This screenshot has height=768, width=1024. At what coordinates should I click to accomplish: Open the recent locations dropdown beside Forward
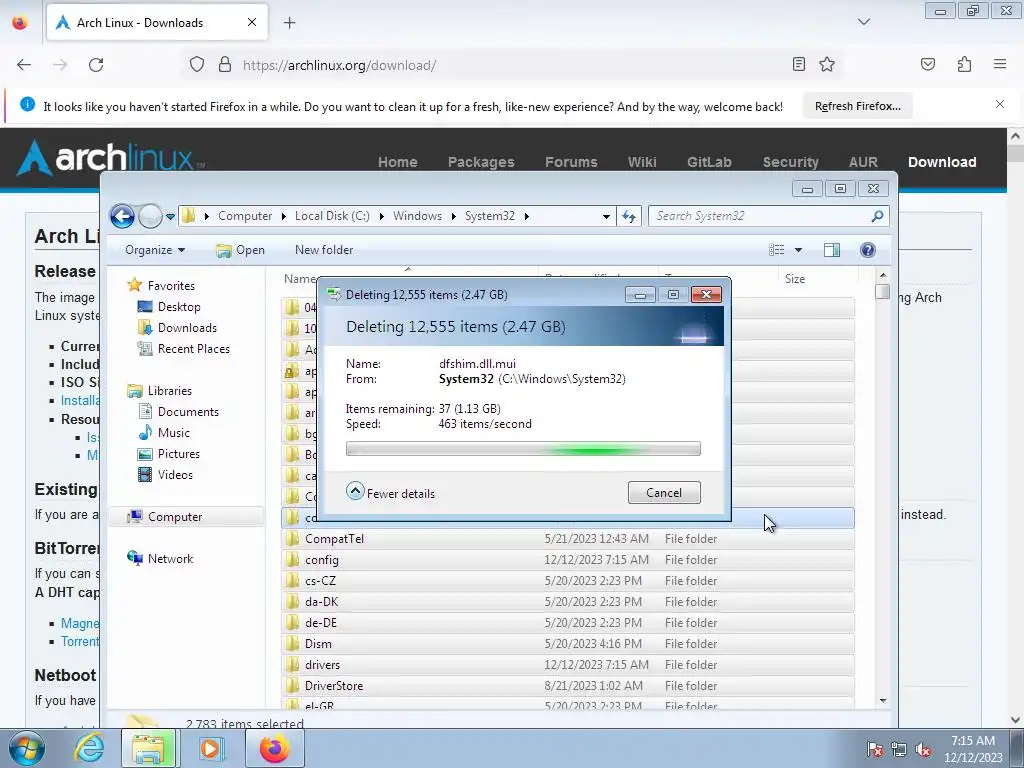point(170,217)
